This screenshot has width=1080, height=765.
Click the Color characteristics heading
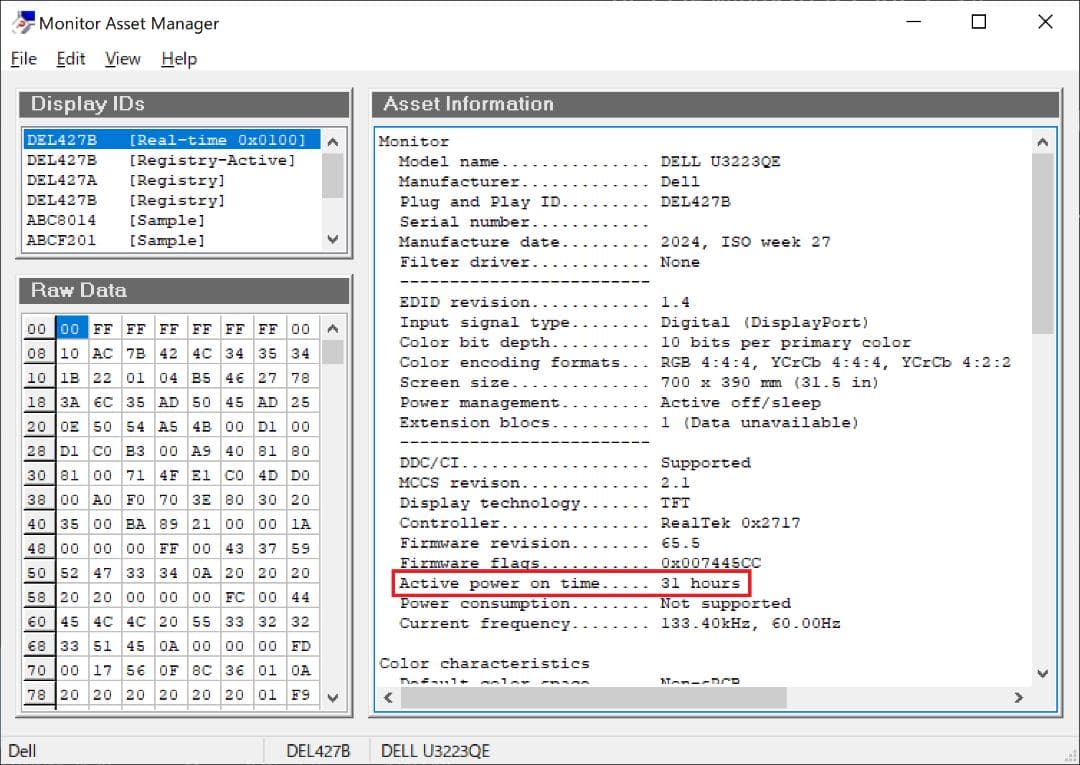(484, 663)
